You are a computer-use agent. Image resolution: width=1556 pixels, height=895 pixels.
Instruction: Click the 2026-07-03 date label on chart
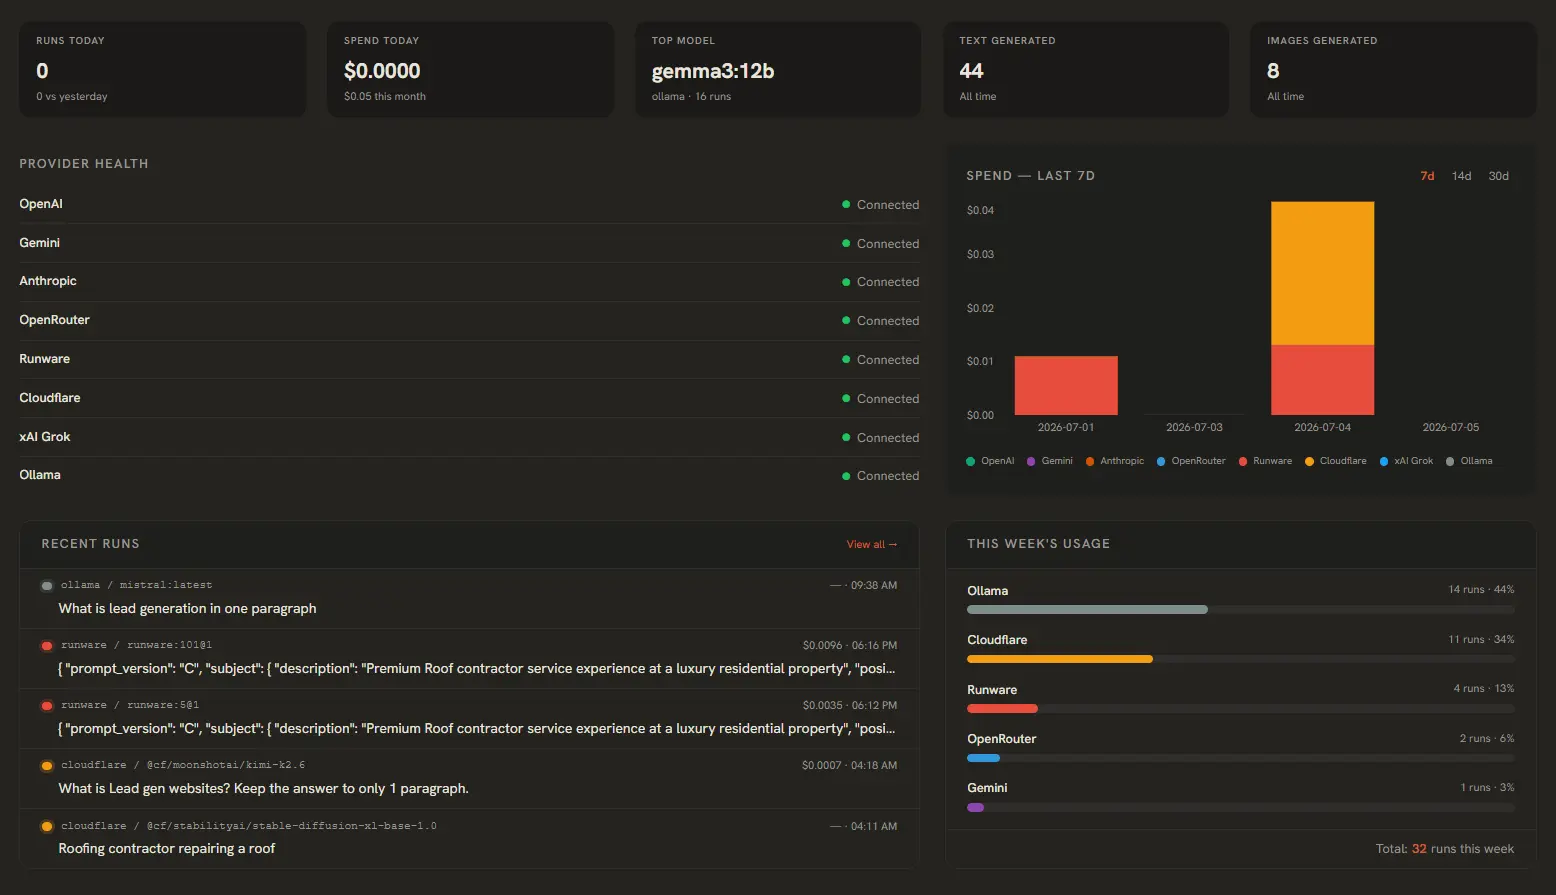[1194, 428]
